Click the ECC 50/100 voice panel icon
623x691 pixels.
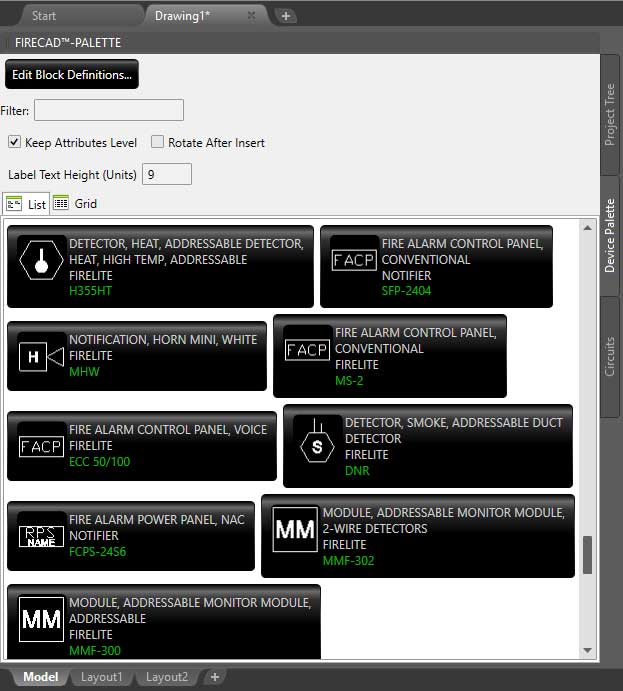pos(41,446)
